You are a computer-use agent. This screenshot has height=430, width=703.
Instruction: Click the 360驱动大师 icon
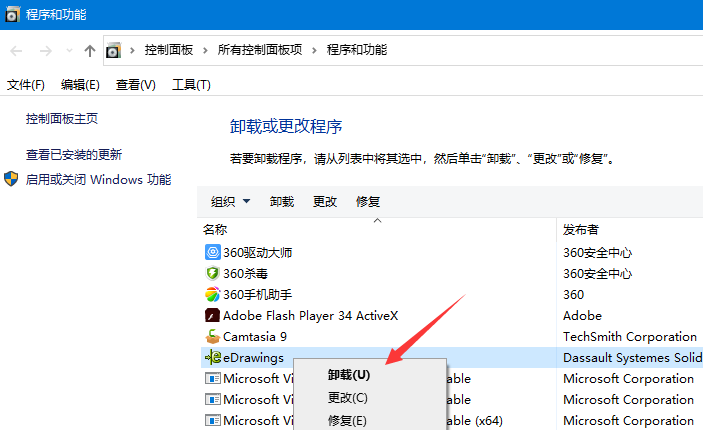tap(213, 252)
